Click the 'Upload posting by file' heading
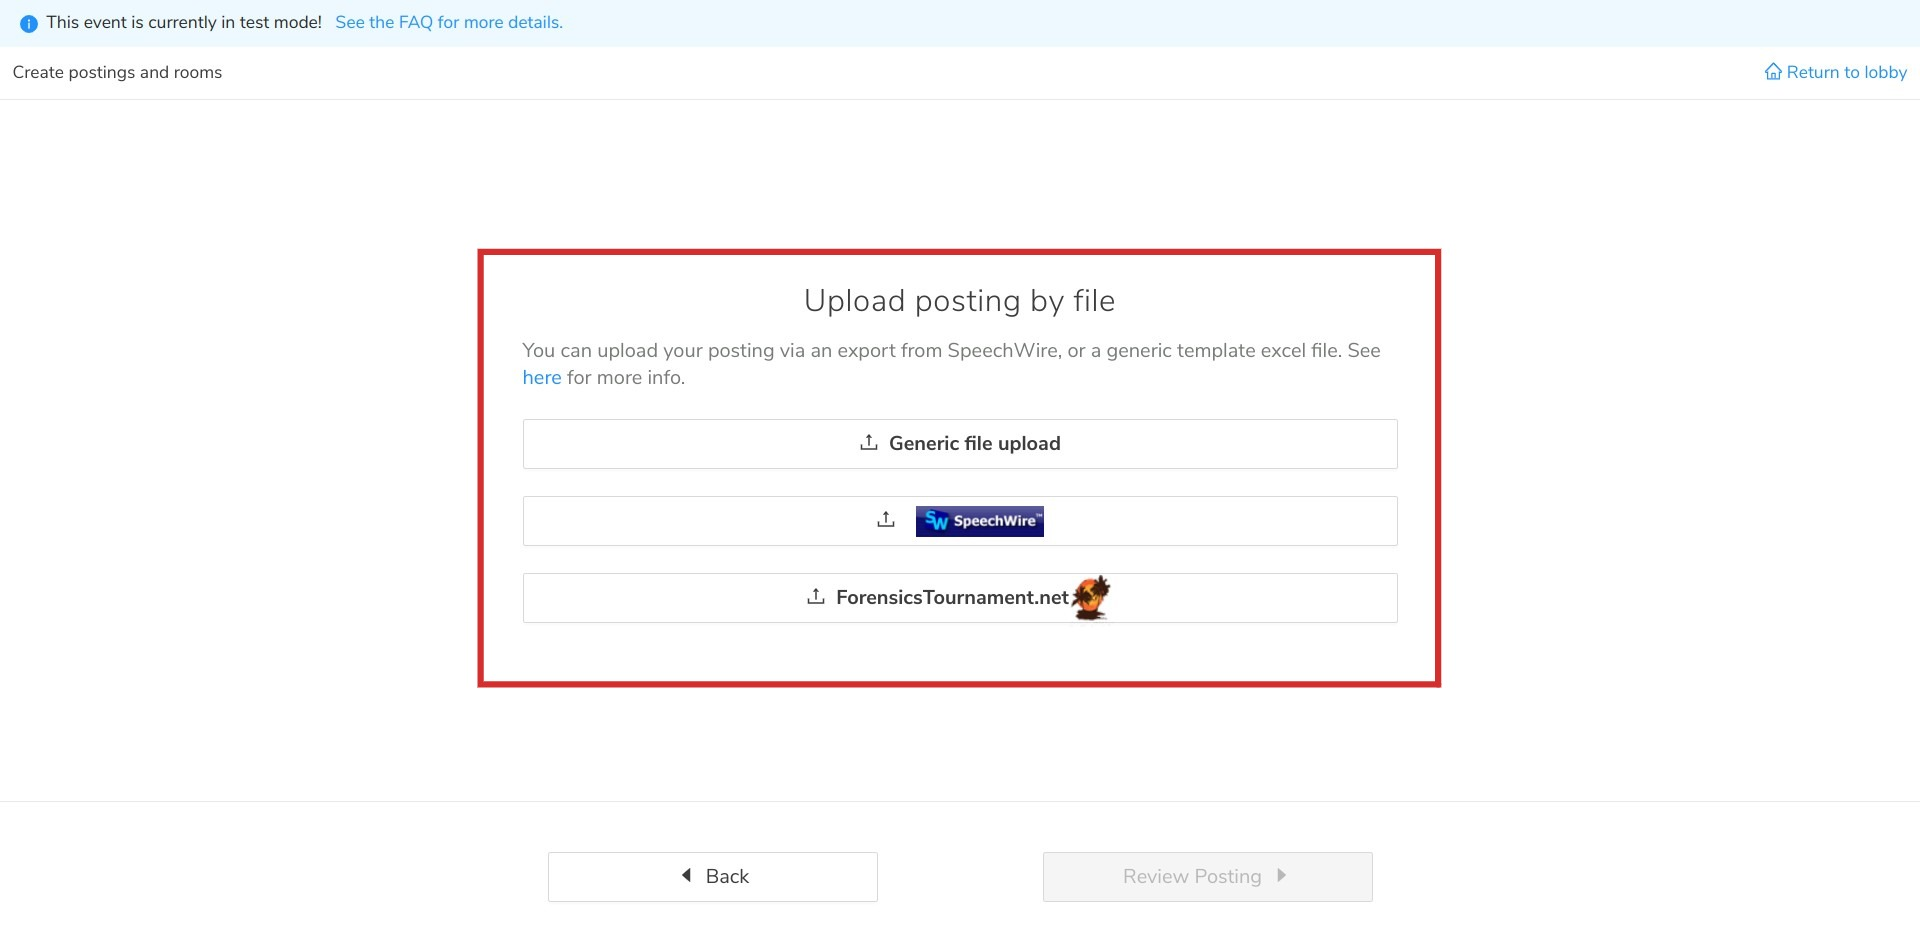 [960, 301]
